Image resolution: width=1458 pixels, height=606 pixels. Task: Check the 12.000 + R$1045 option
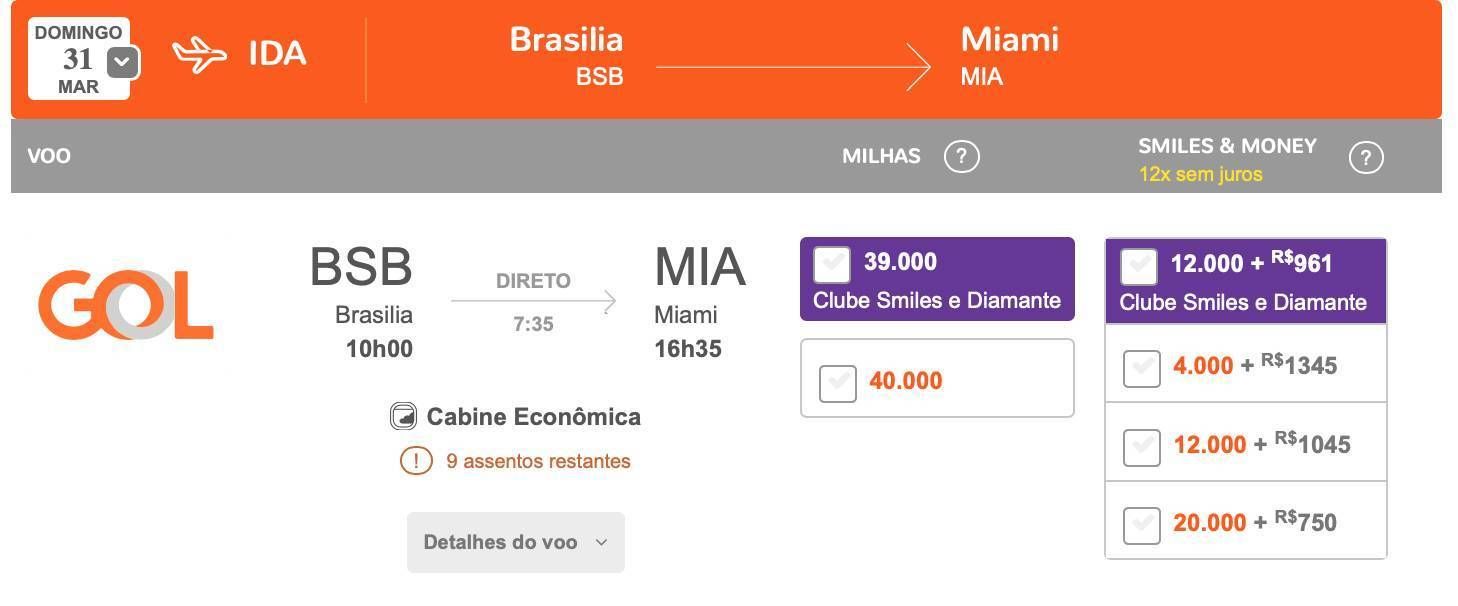pos(1142,447)
